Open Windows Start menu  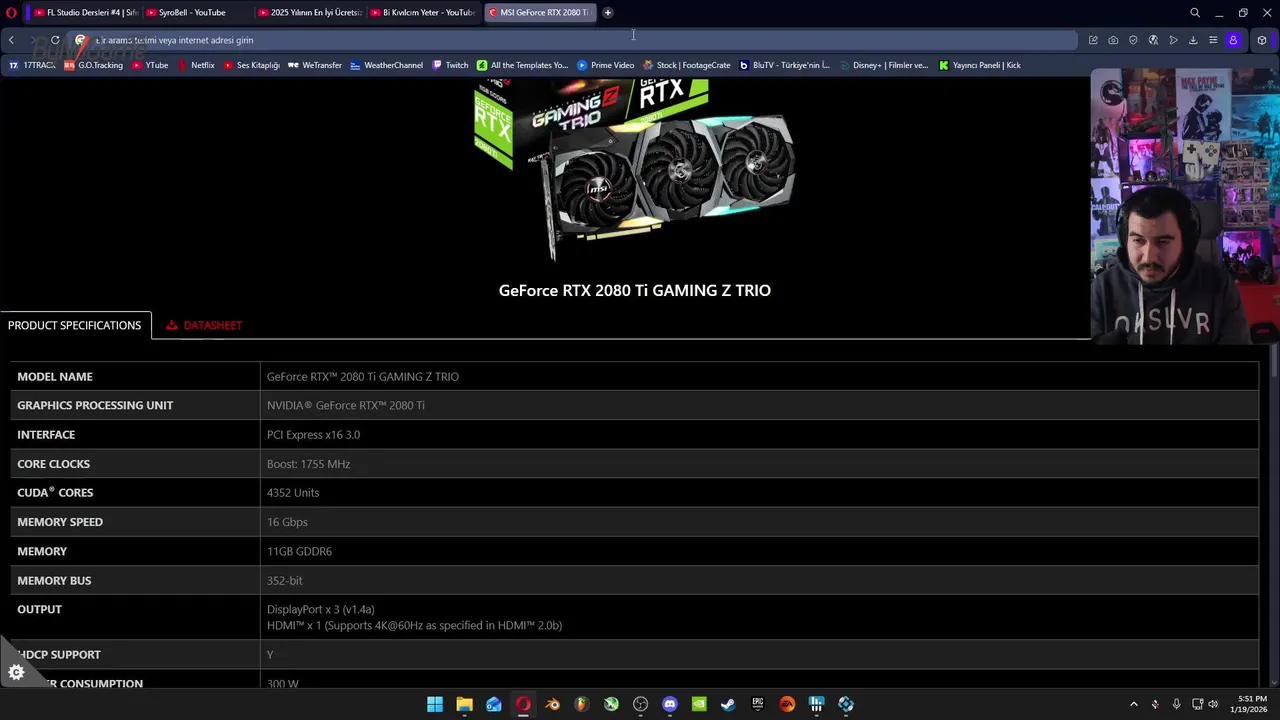(435, 704)
